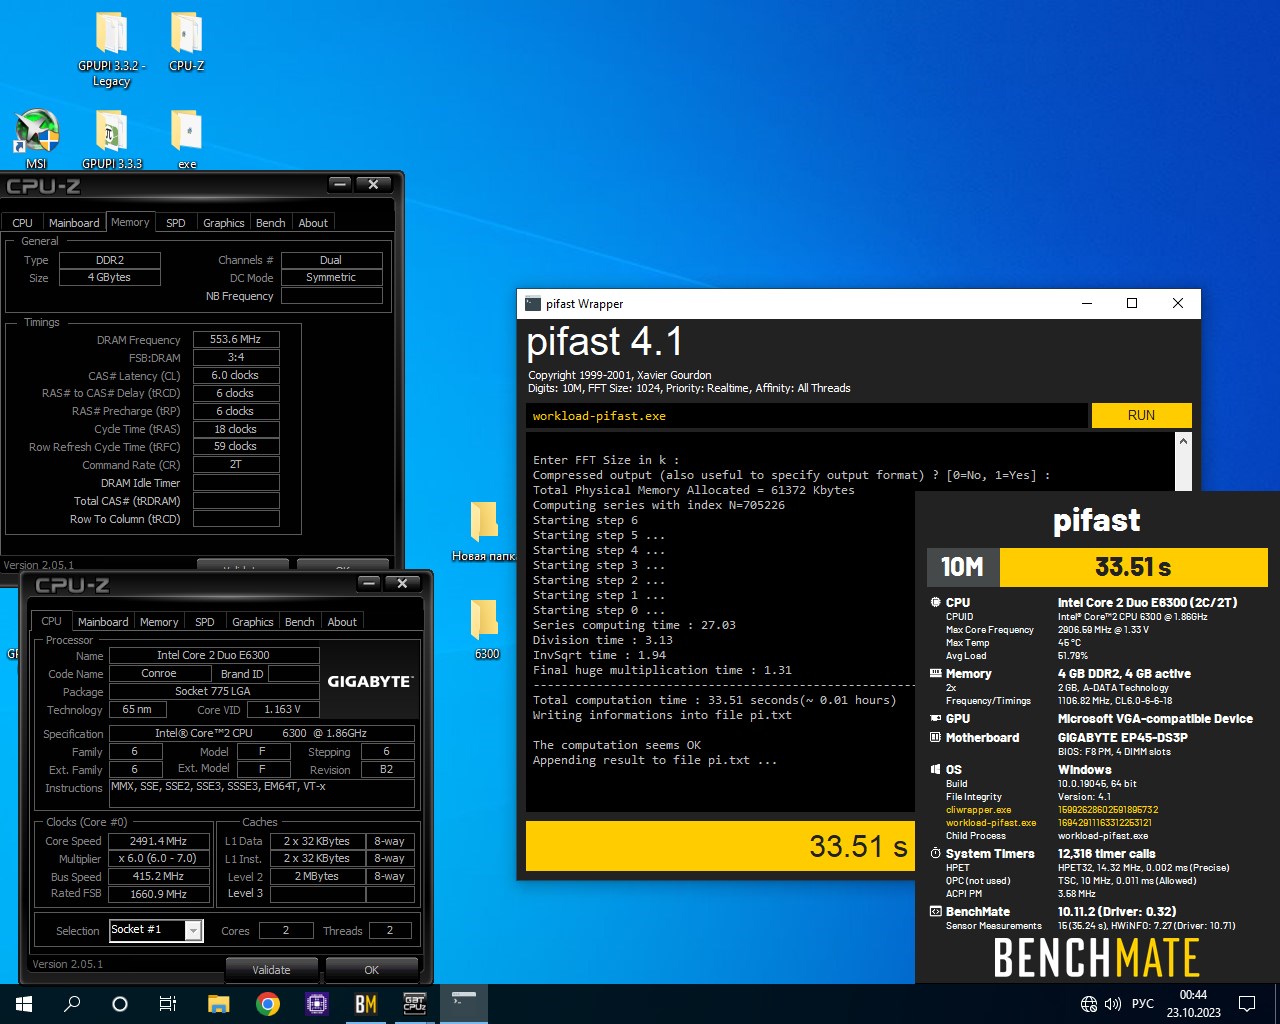Screen dimensions: 1280x1024
Task: Click OK button in lower CPU-Z
Action: point(371,970)
